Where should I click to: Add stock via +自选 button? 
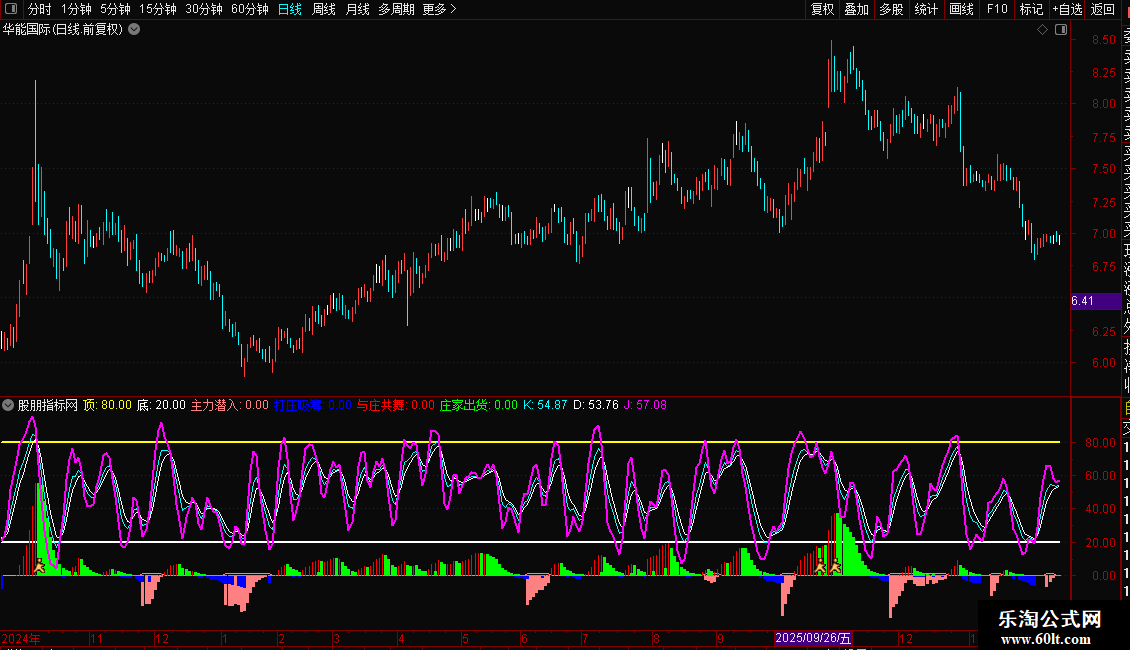click(1067, 9)
